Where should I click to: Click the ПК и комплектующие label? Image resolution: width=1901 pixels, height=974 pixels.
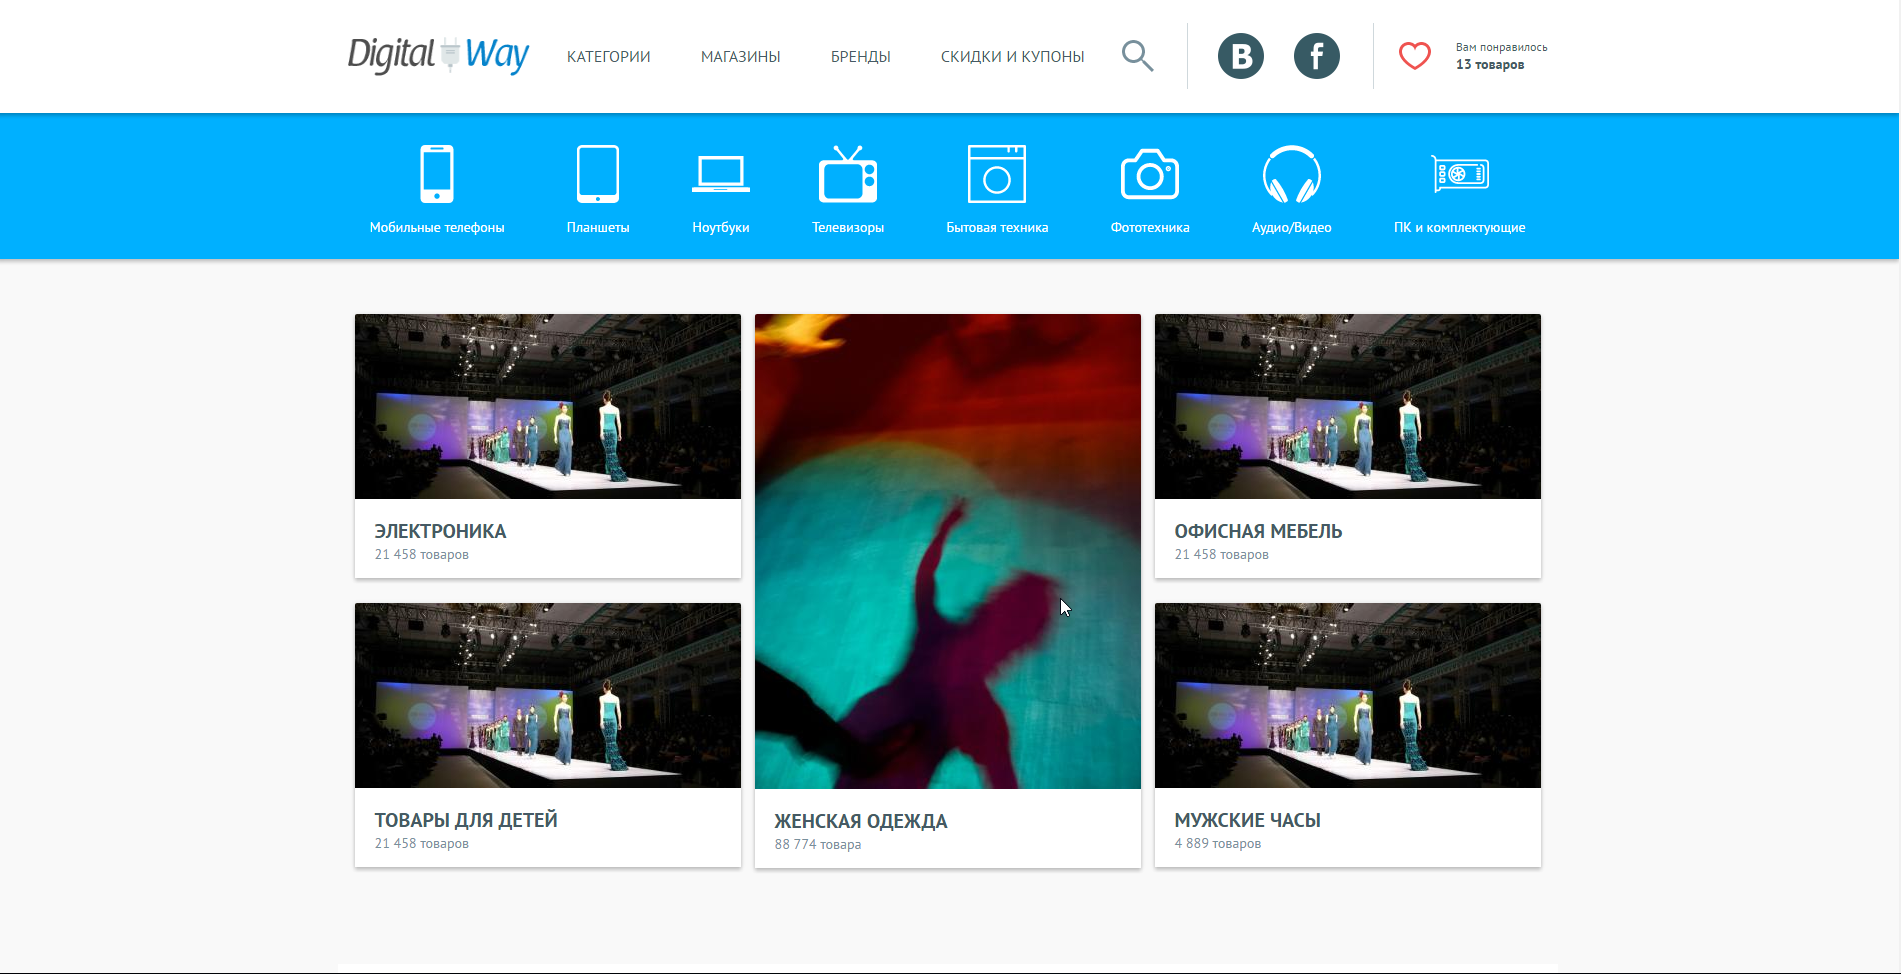(1460, 228)
